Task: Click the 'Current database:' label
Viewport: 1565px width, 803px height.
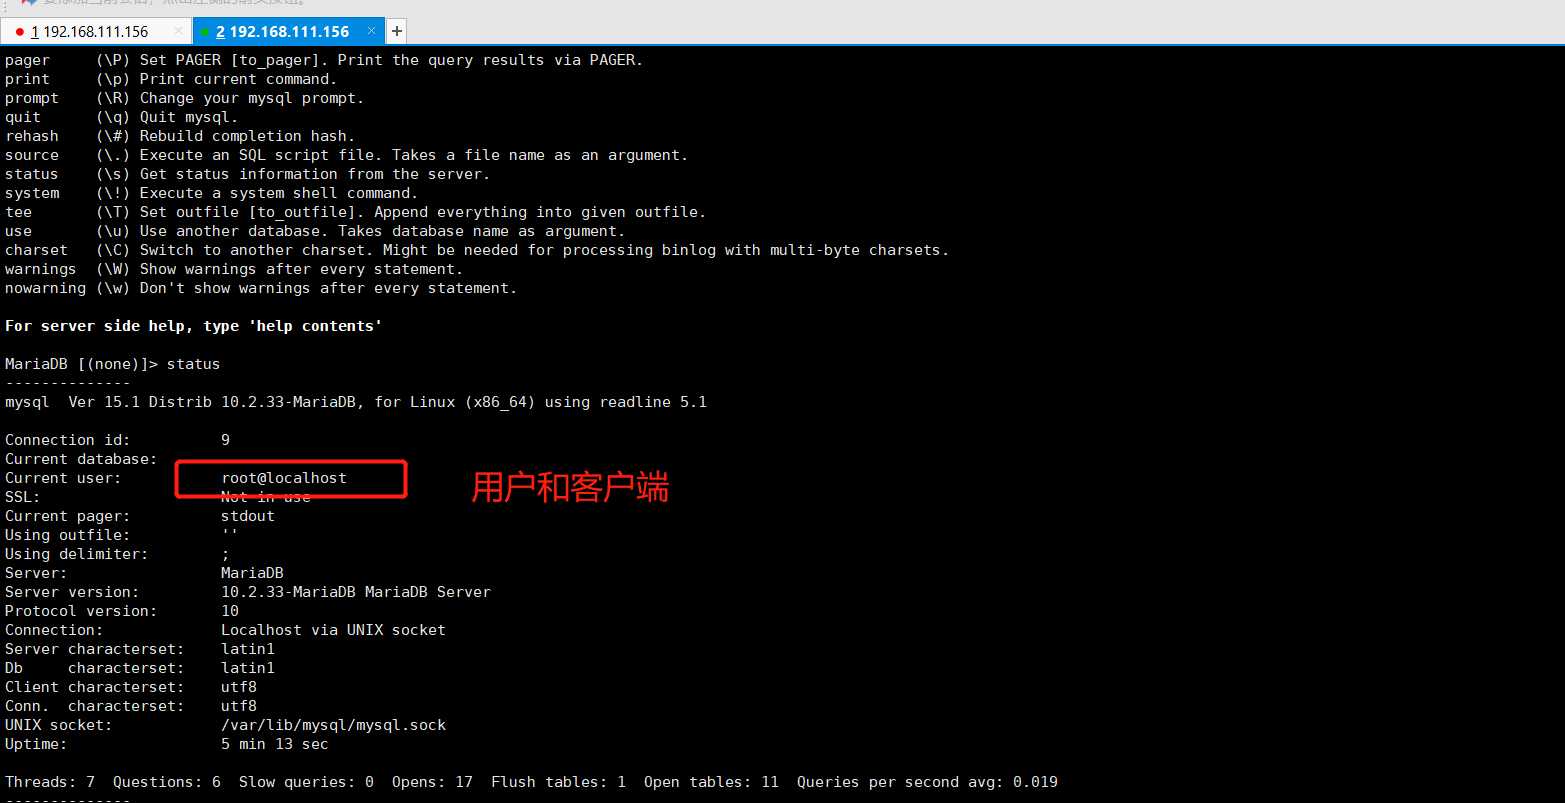Action: (81, 459)
